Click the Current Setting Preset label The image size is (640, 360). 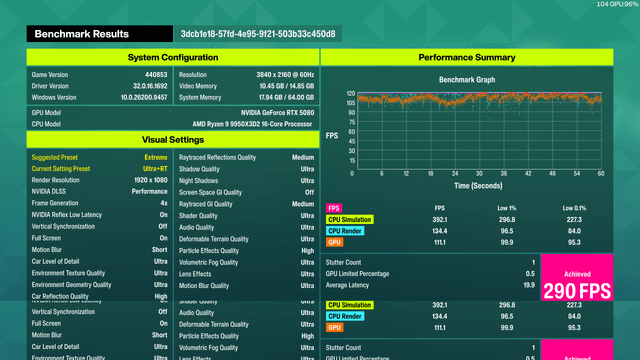click(60, 169)
